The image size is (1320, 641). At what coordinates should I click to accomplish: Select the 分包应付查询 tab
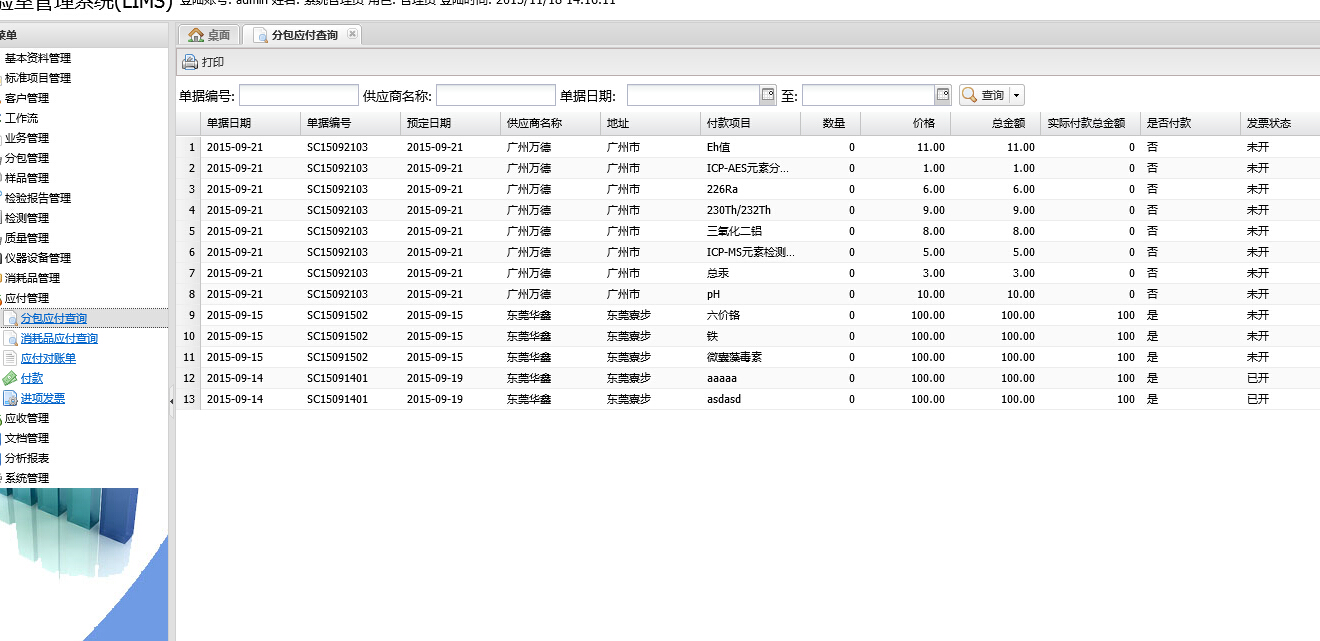(304, 35)
